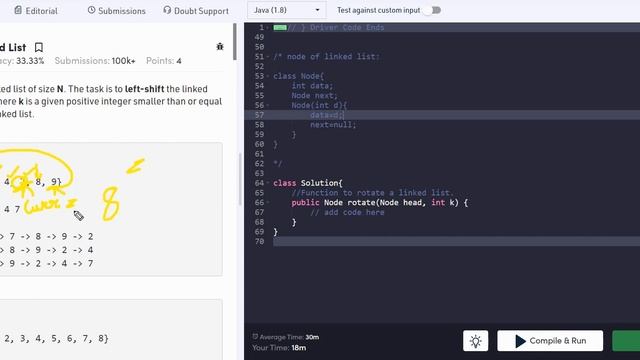Click 'Submissions: 100k+' stat
Image resolution: width=640 pixels, height=360 pixels.
tap(95, 61)
